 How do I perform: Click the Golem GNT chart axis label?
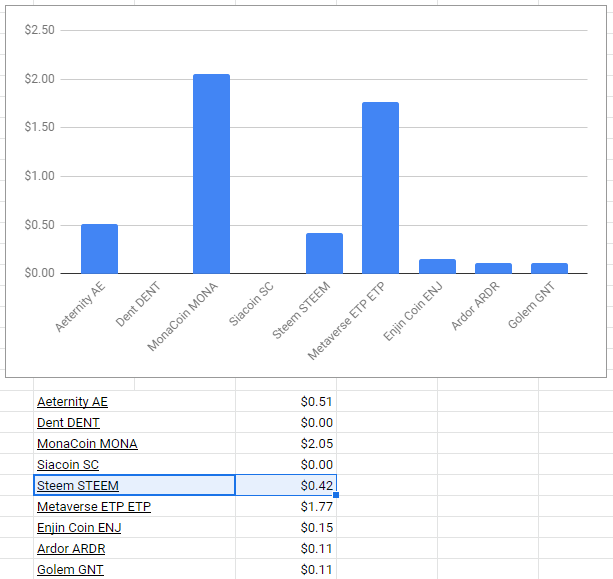pyautogui.click(x=532, y=305)
